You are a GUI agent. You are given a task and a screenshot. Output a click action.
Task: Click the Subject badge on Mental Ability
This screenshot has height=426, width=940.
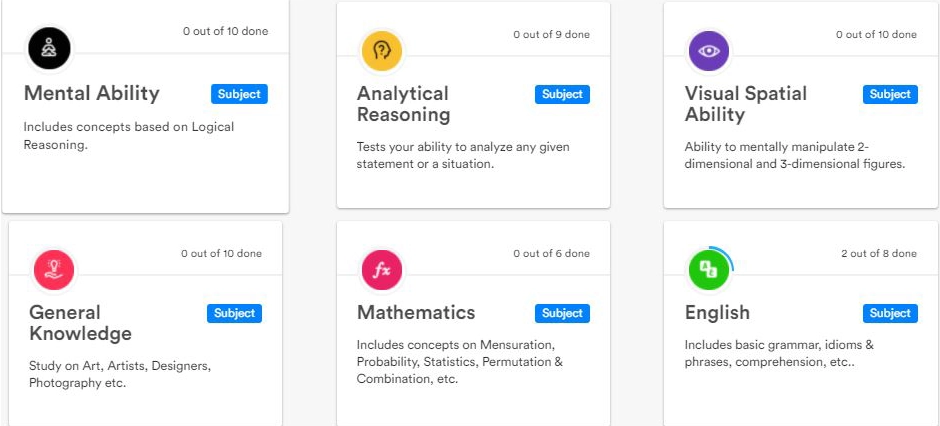pyautogui.click(x=239, y=94)
